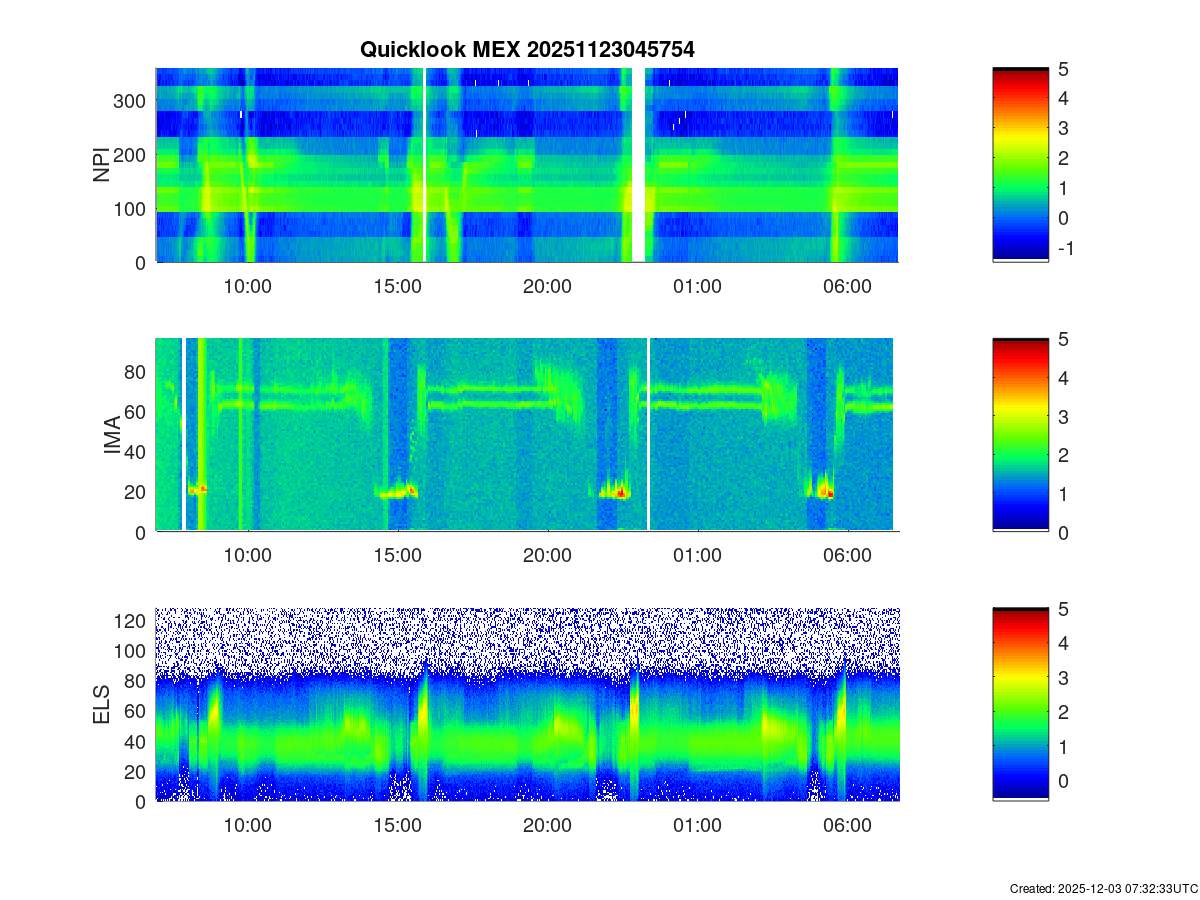The width and height of the screenshot is (1200, 900).
Task: Click the wide white data gap in NPI panel
Action: tap(638, 165)
